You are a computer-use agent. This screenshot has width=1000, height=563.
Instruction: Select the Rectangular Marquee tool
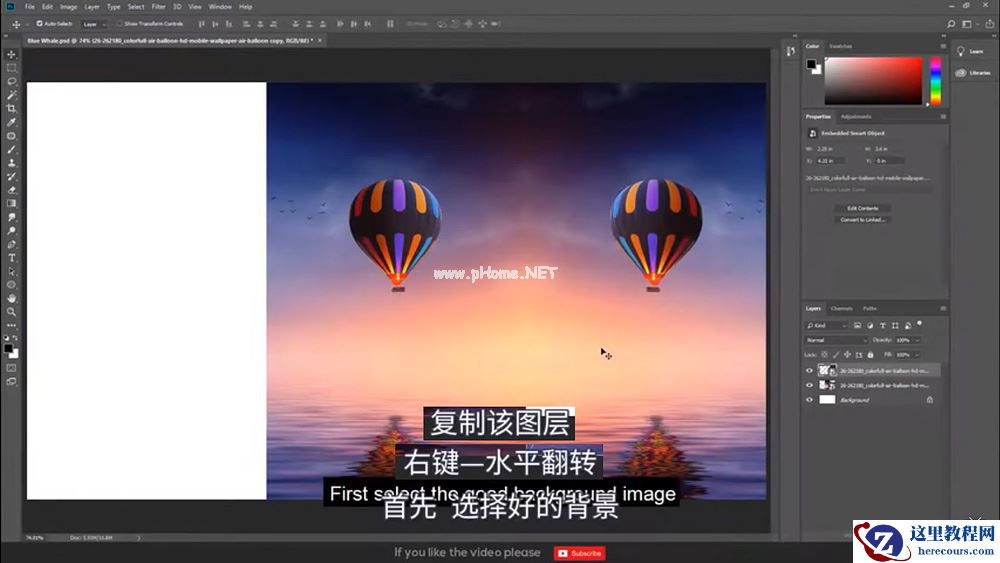(11, 68)
